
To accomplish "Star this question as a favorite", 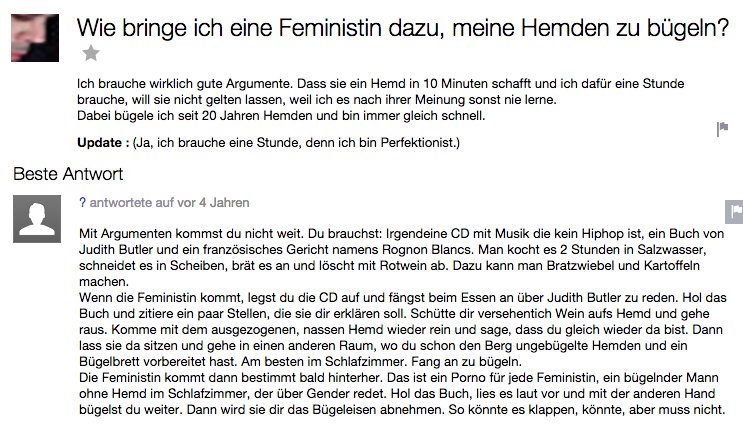I will pyautogui.click(x=91, y=53).
